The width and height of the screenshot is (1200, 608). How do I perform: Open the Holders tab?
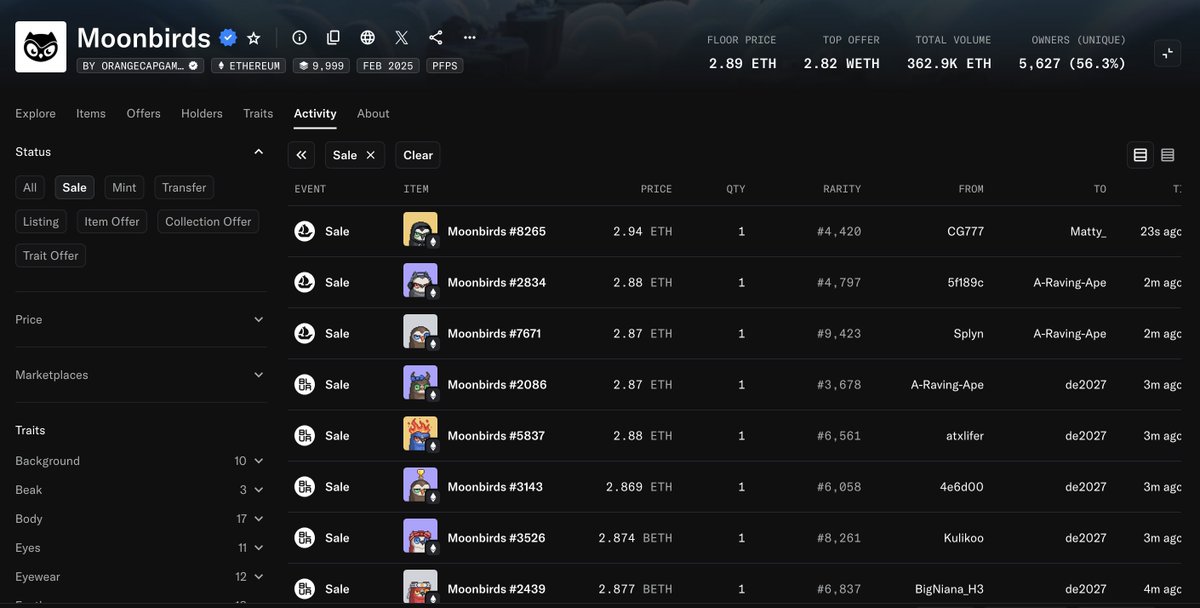pyautogui.click(x=202, y=113)
